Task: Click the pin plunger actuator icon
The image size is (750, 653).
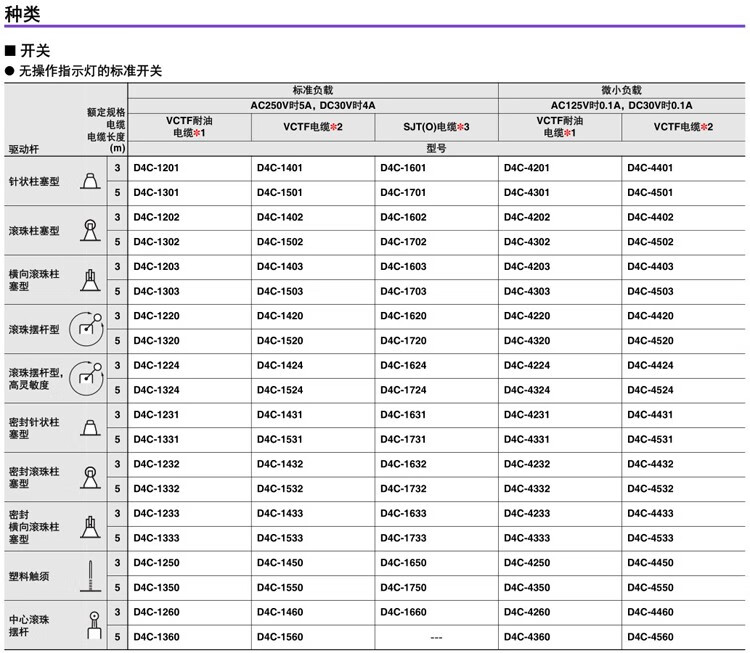Action: 90,181
